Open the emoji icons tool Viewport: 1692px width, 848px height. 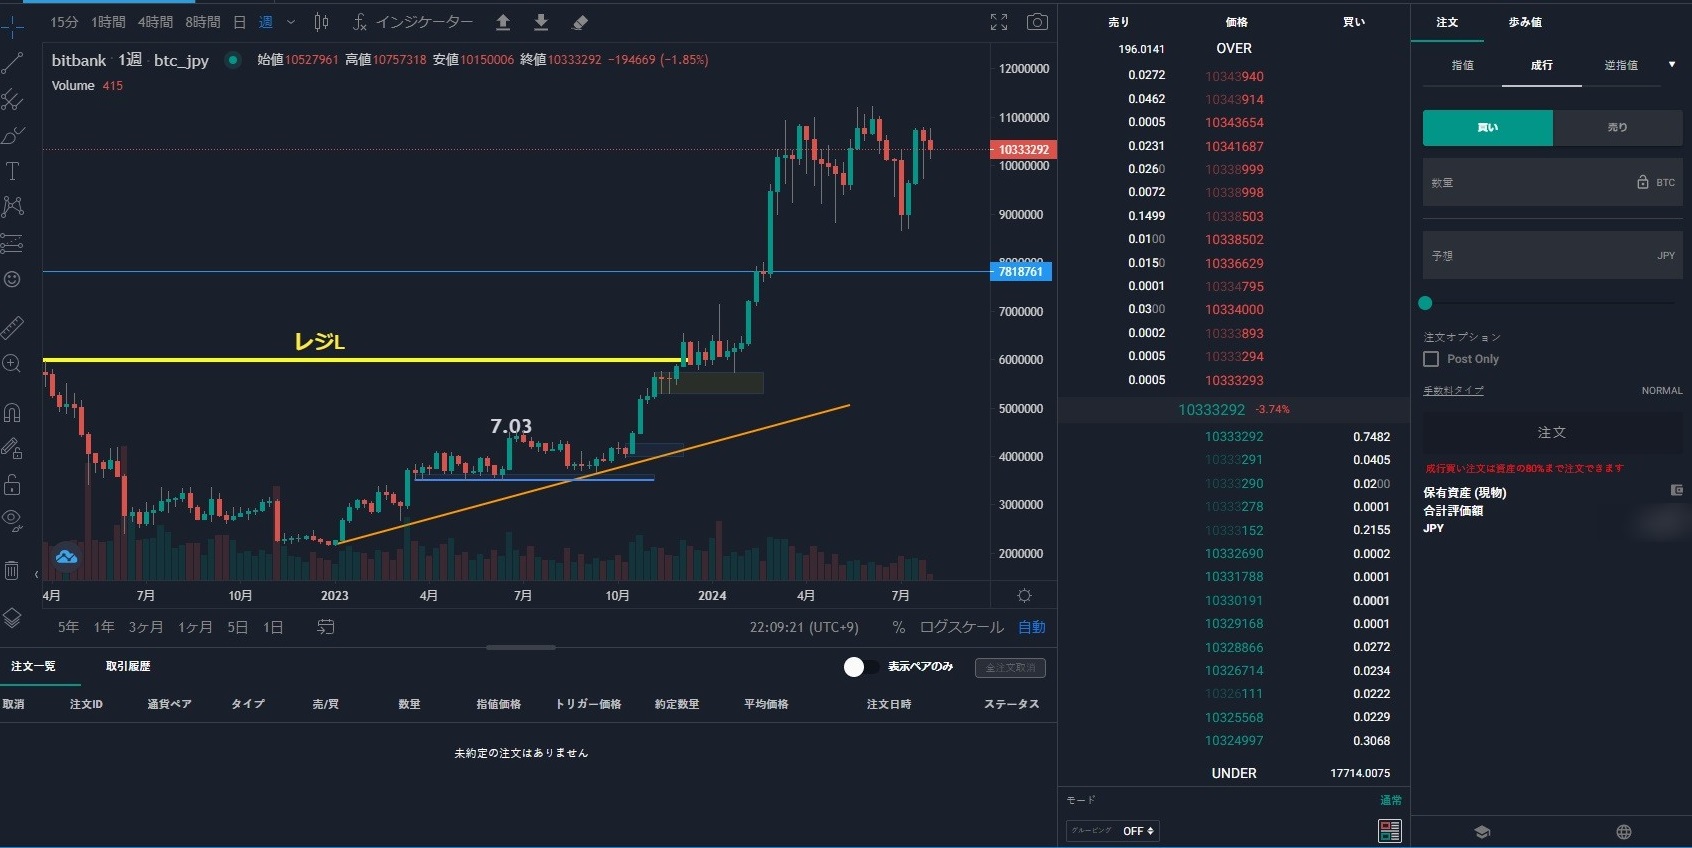12,279
